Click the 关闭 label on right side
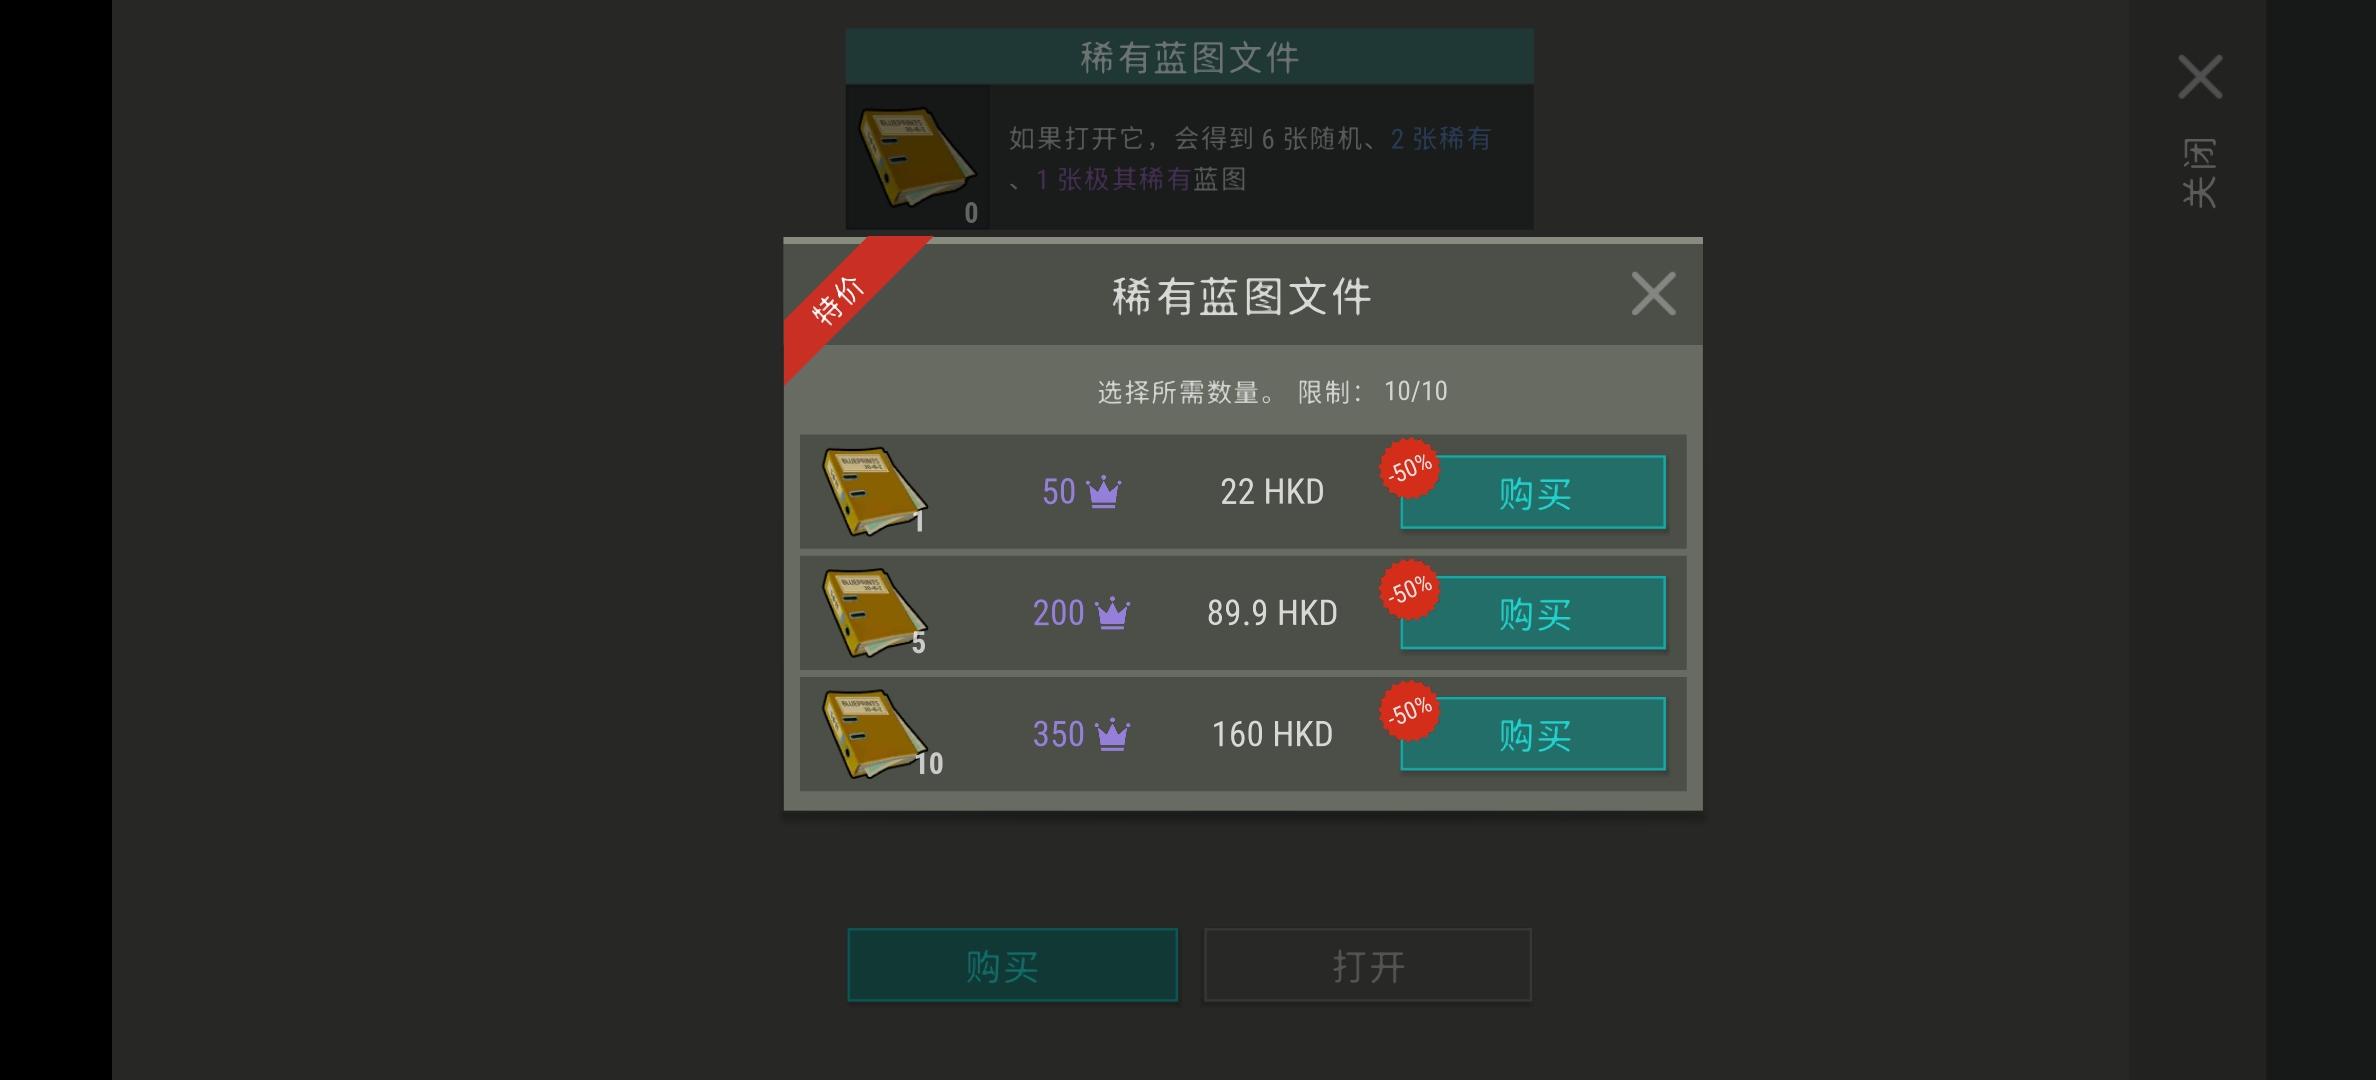The image size is (2376, 1080). (x=2200, y=173)
